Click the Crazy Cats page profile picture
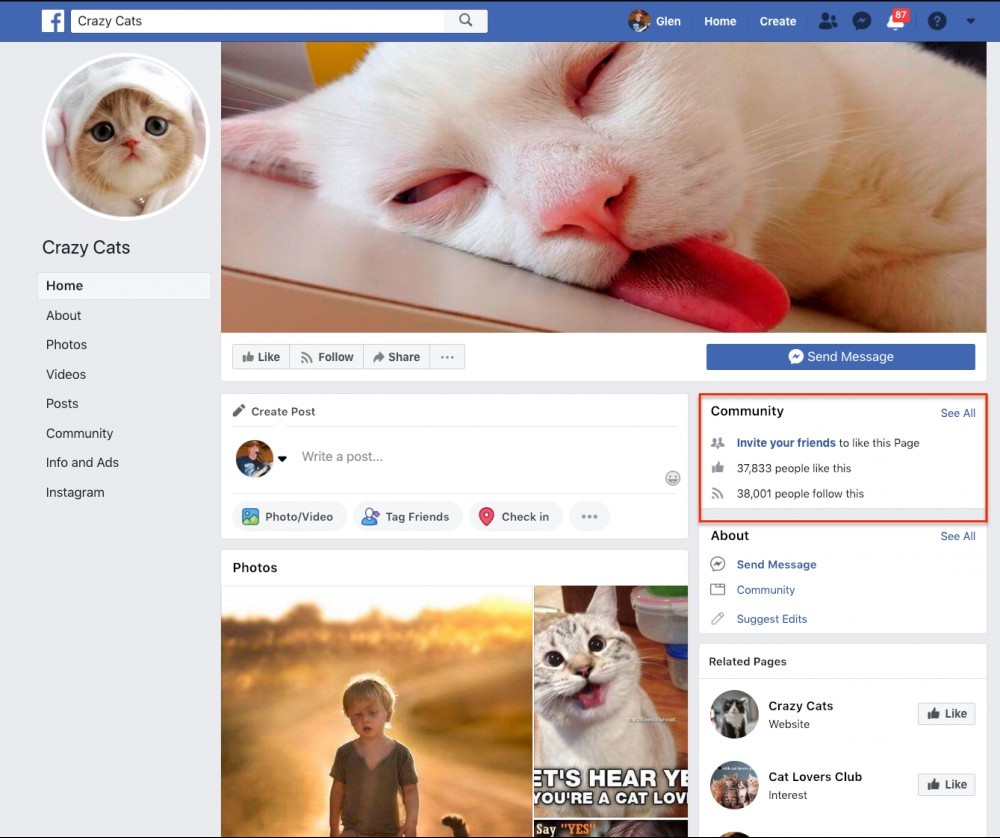This screenshot has height=838, width=1000. (126, 136)
